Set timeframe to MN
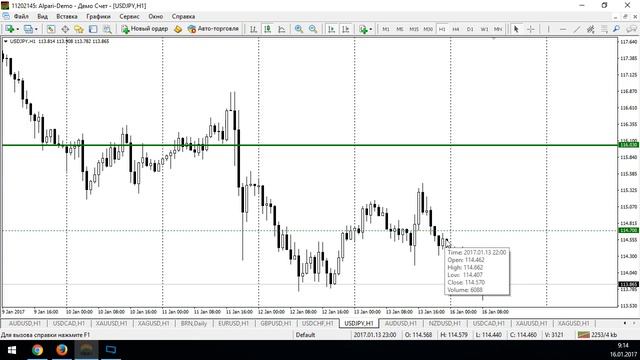 point(498,29)
